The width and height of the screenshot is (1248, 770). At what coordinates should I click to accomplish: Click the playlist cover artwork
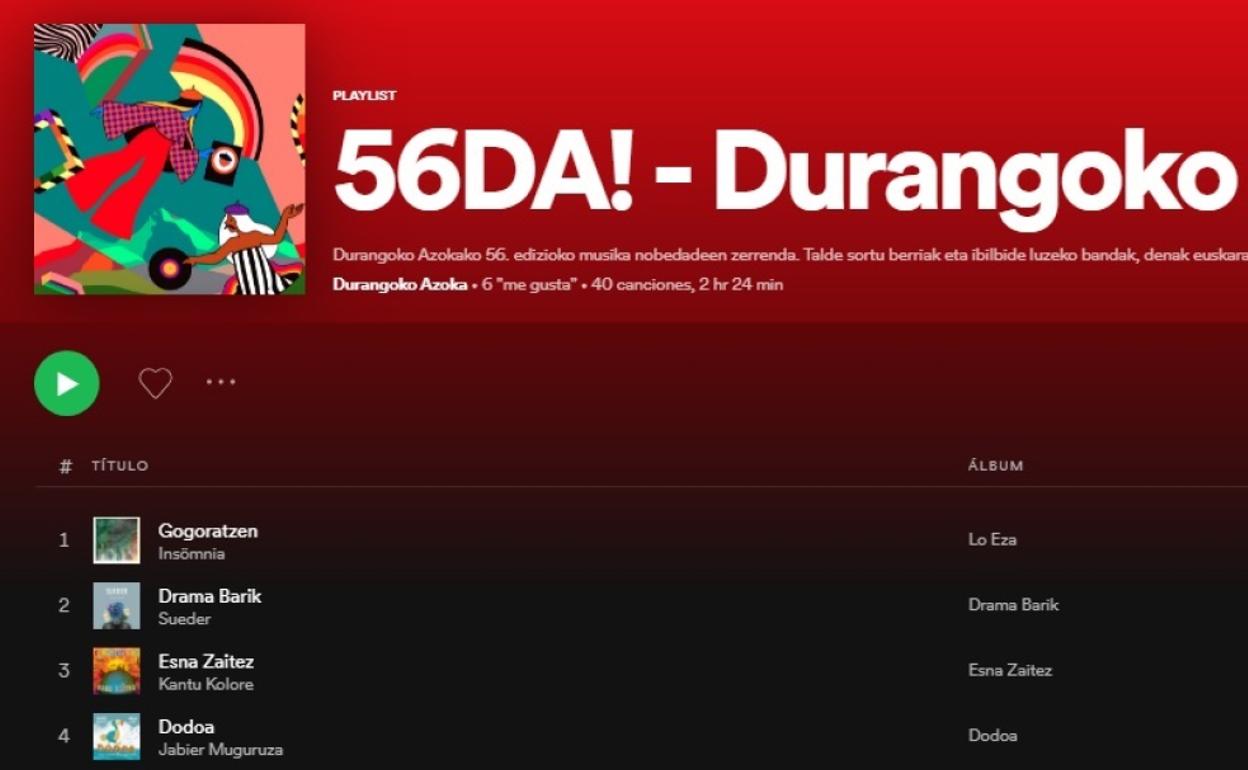coord(169,159)
